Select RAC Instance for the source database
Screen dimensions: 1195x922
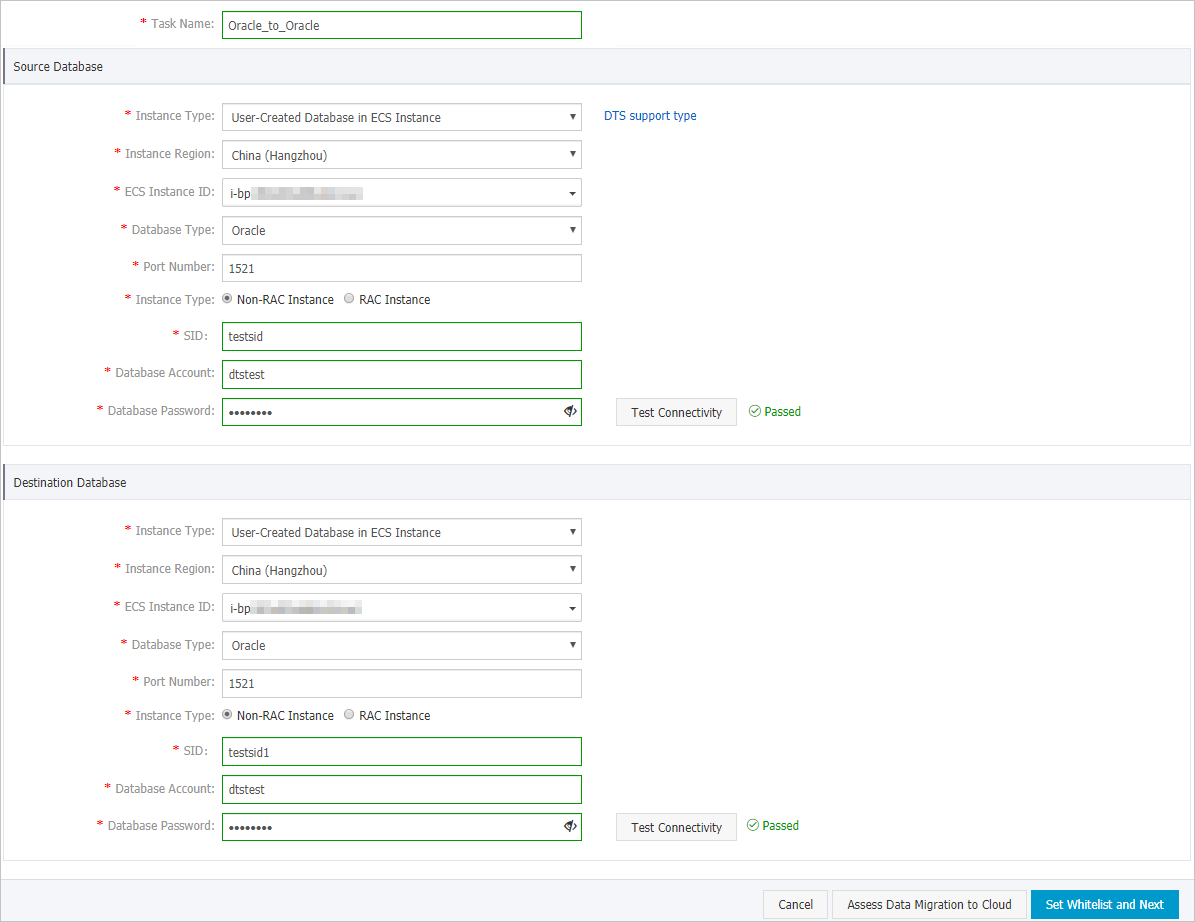point(348,298)
